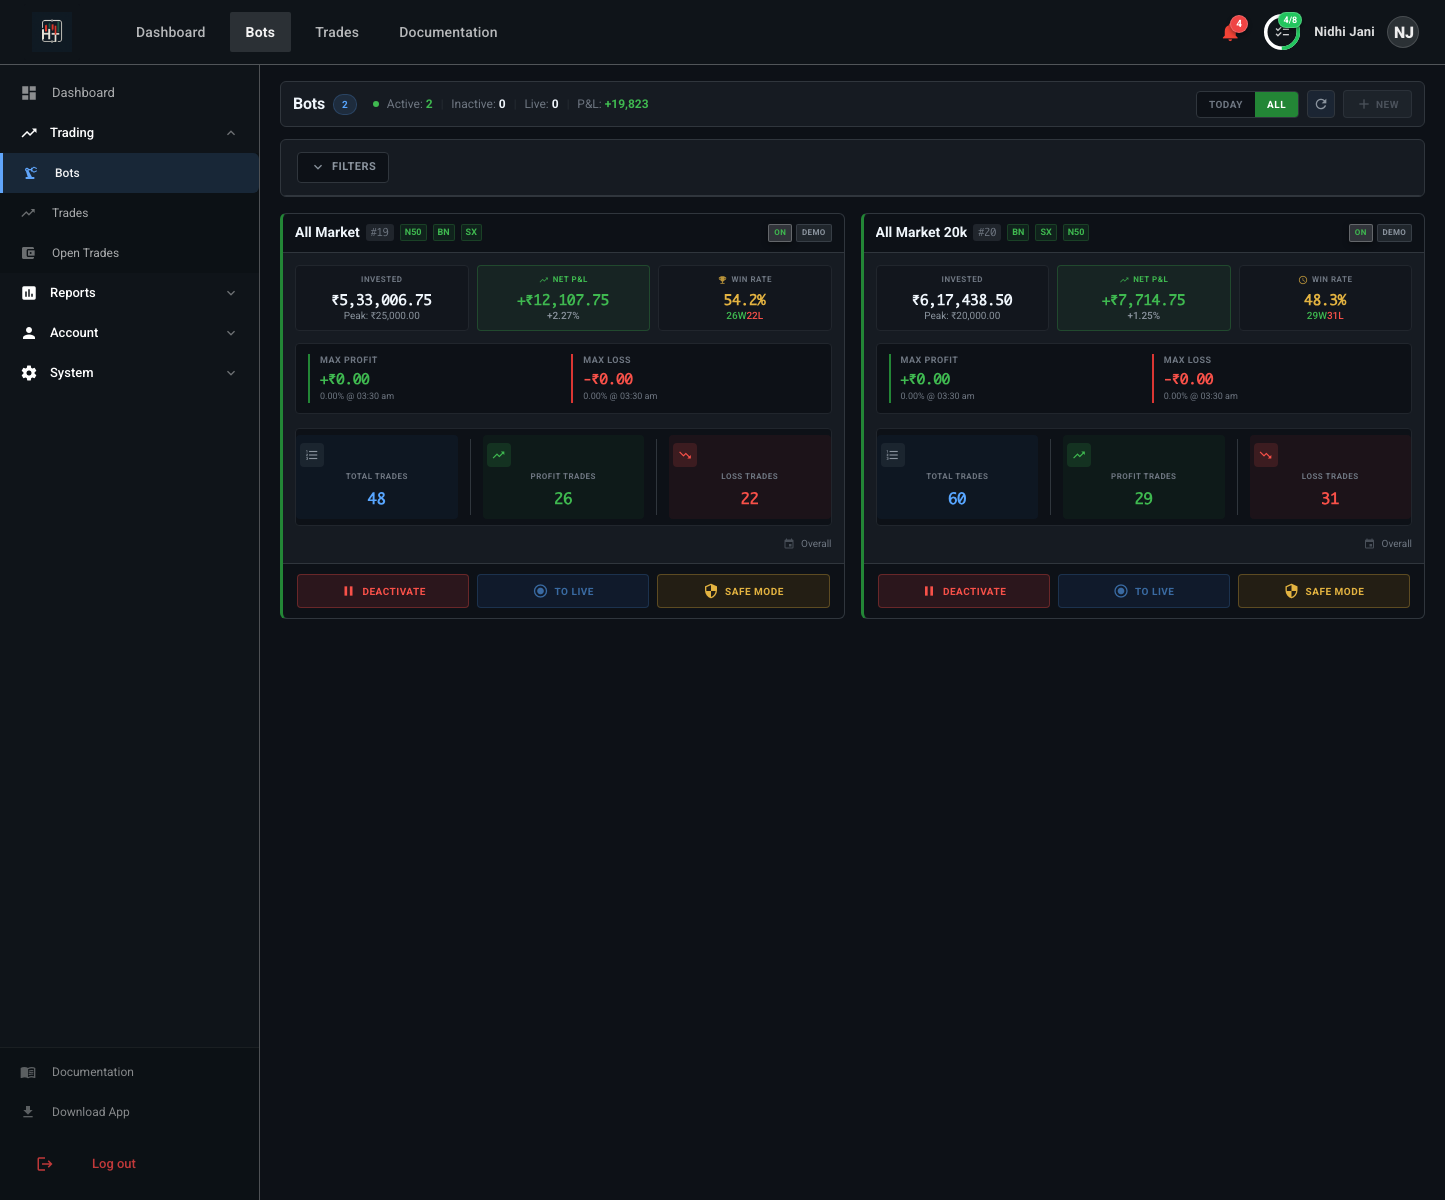Click win rate 48.3% value

pos(1325,300)
